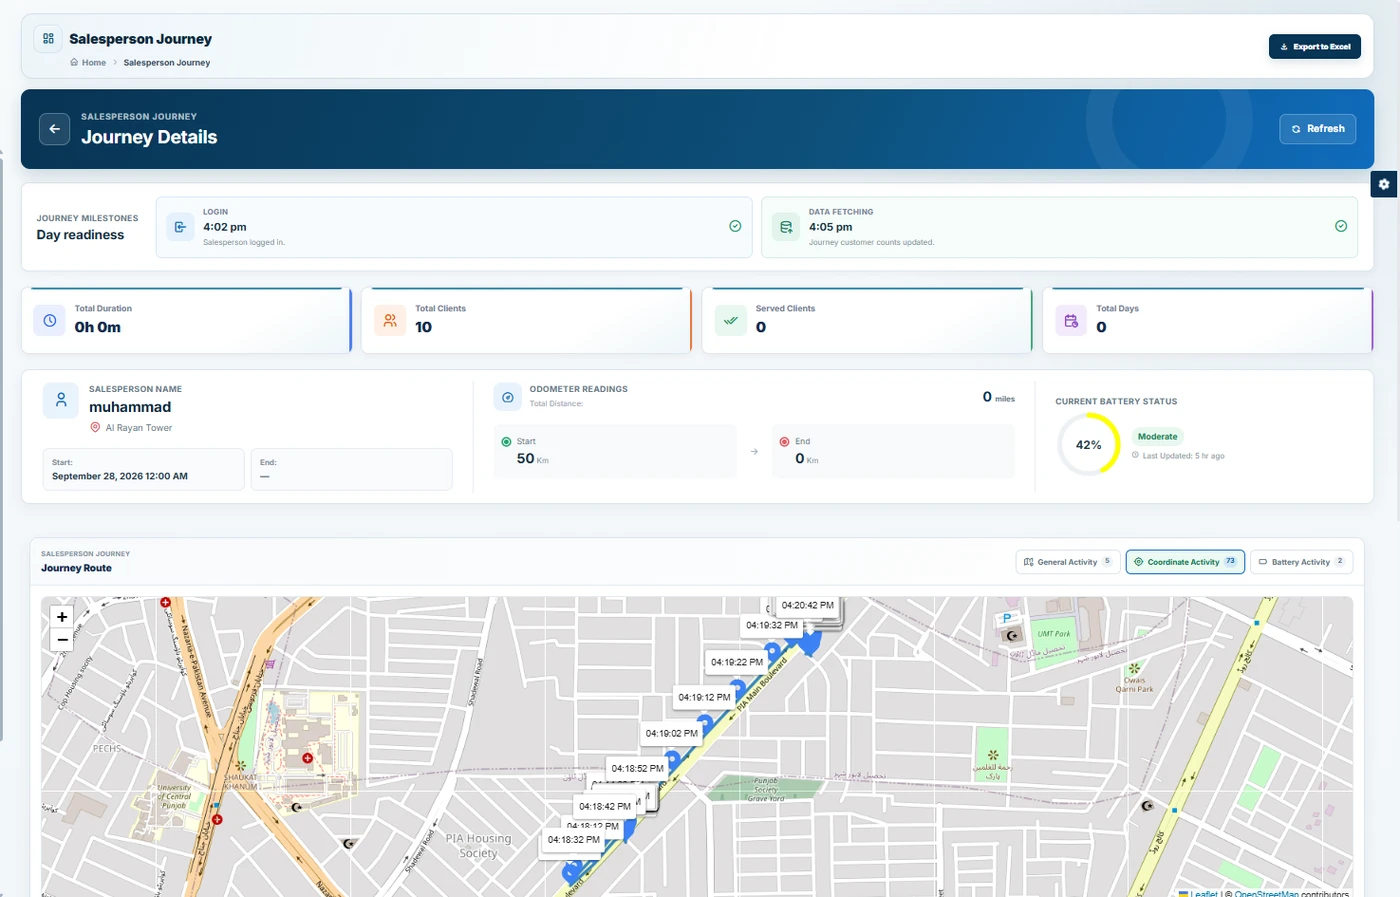Click the Start 50 Km odometer reading
This screenshot has height=897, width=1400.
[x=616, y=451]
